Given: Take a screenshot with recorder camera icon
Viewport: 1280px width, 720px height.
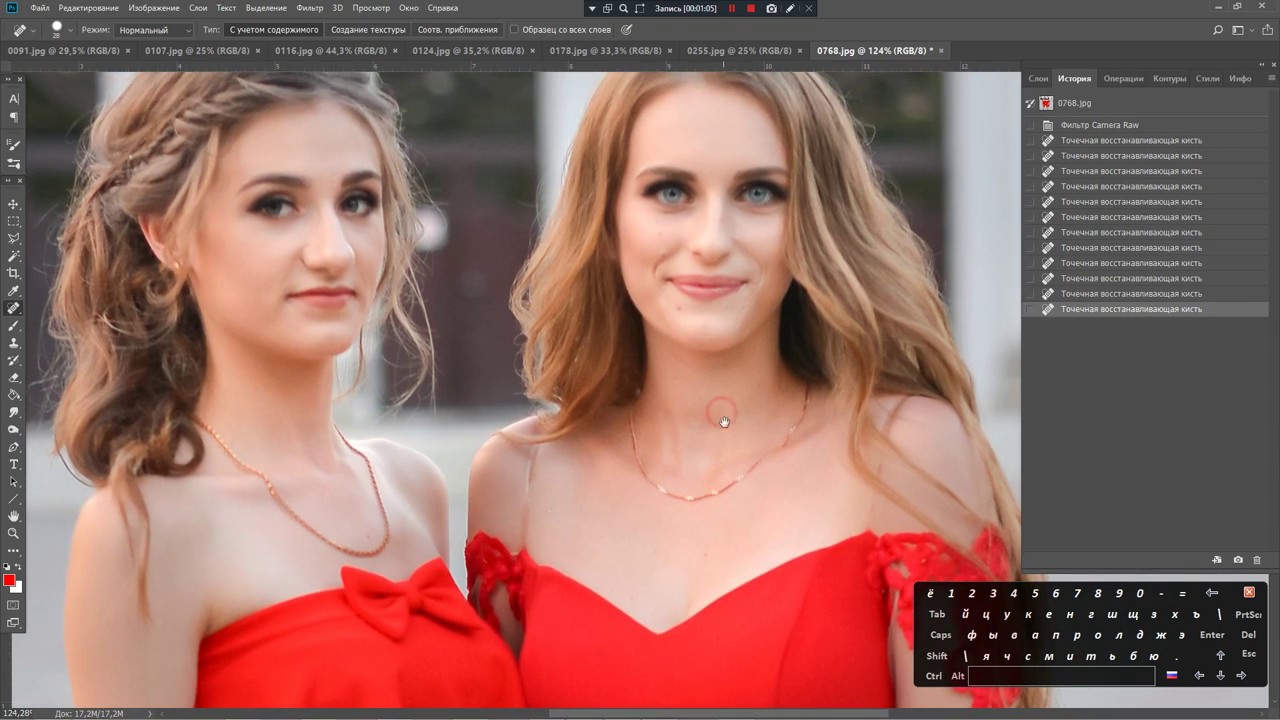Looking at the screenshot, I should (771, 8).
